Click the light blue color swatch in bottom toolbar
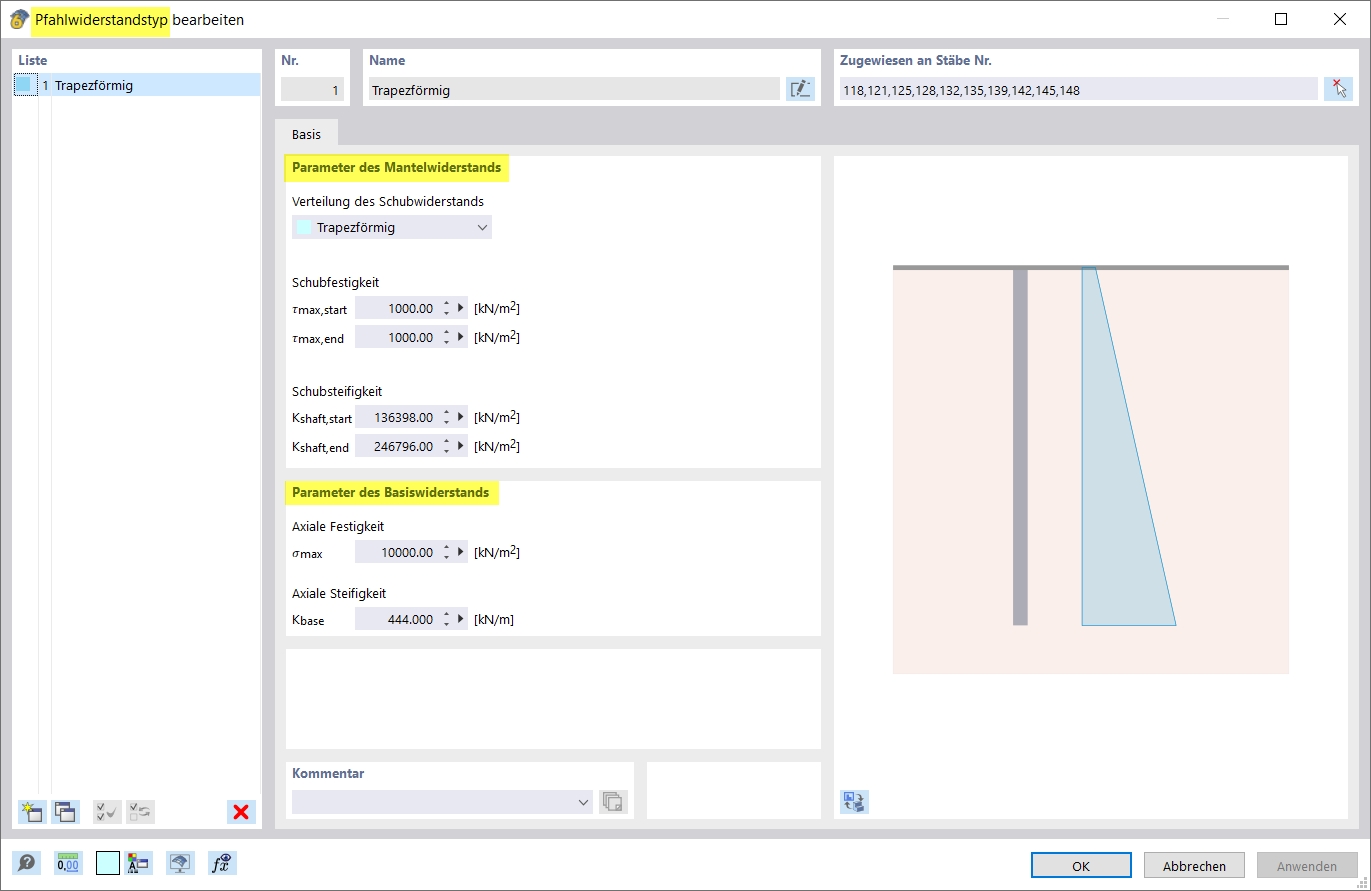Viewport: 1371px width, 891px height. pyautogui.click(x=108, y=863)
